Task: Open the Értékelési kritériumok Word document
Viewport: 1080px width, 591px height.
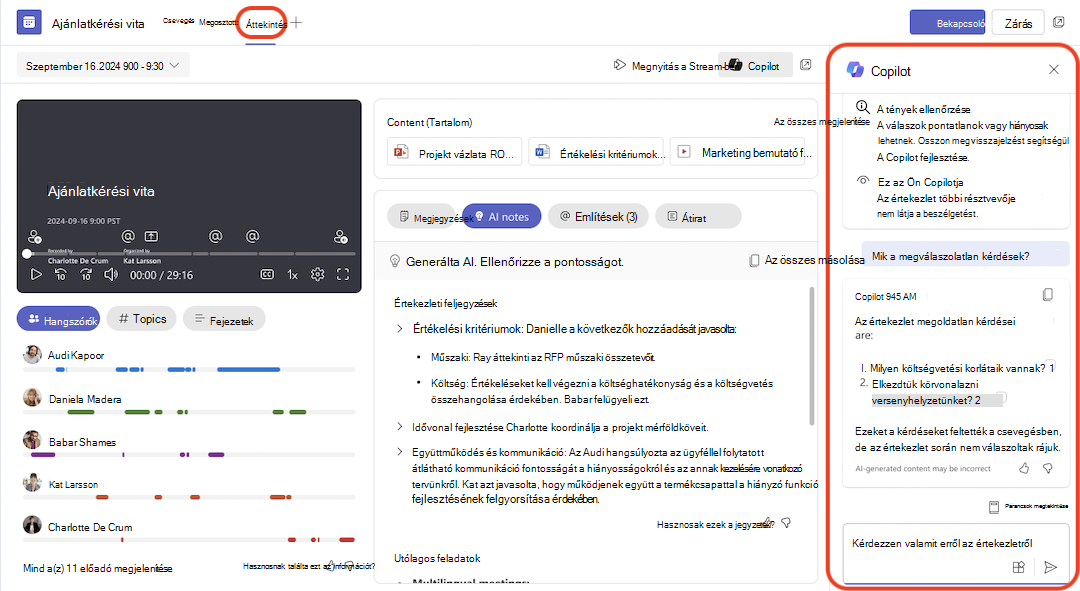Action: (596, 153)
